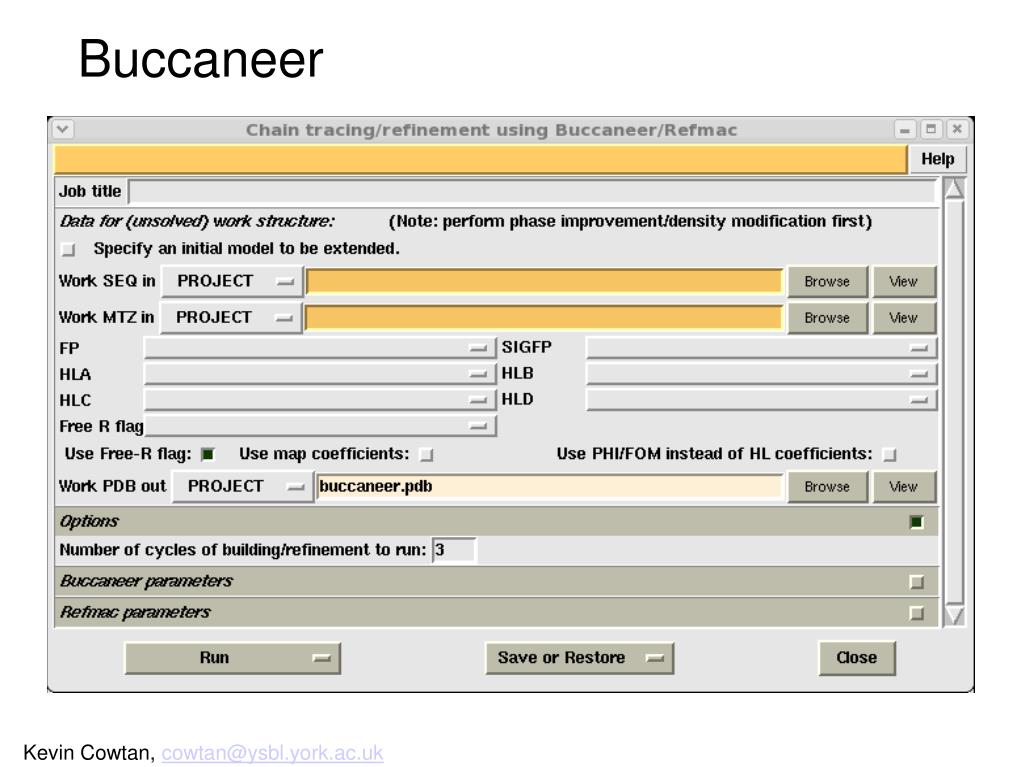1023x767 pixels.
Task: Open the Work PDB out PROJECT dropdown
Action: (x=243, y=487)
